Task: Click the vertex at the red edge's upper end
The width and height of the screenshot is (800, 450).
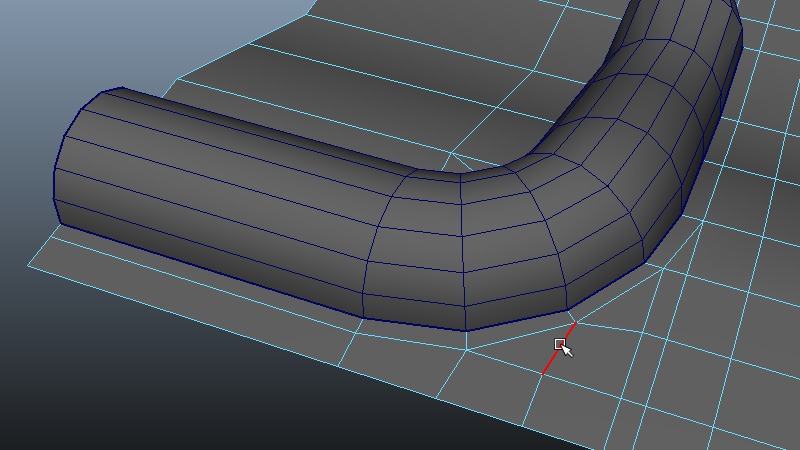Action: click(576, 321)
